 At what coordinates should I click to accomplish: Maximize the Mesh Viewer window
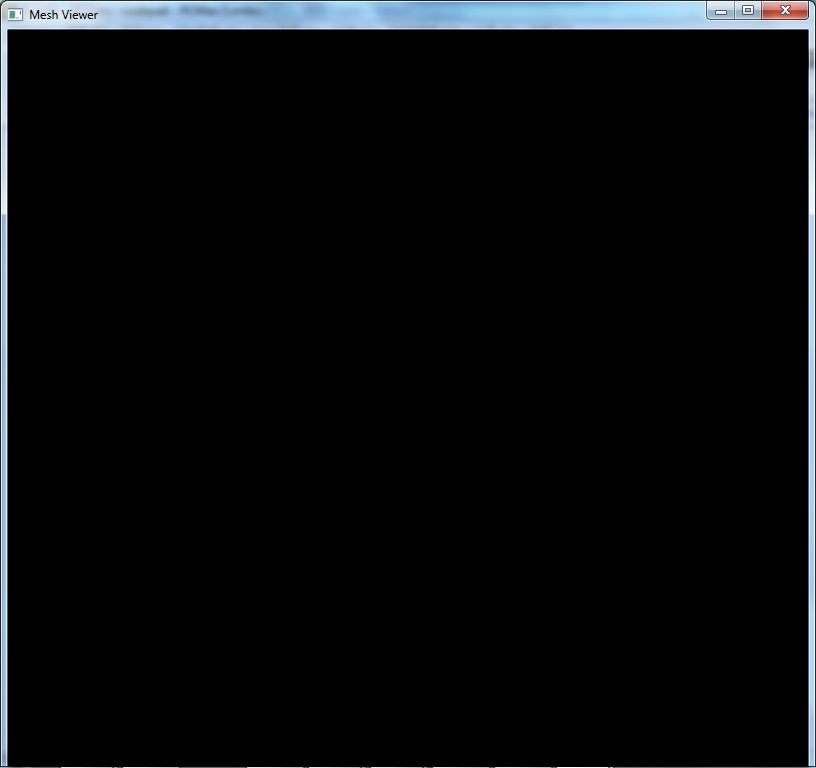[748, 10]
